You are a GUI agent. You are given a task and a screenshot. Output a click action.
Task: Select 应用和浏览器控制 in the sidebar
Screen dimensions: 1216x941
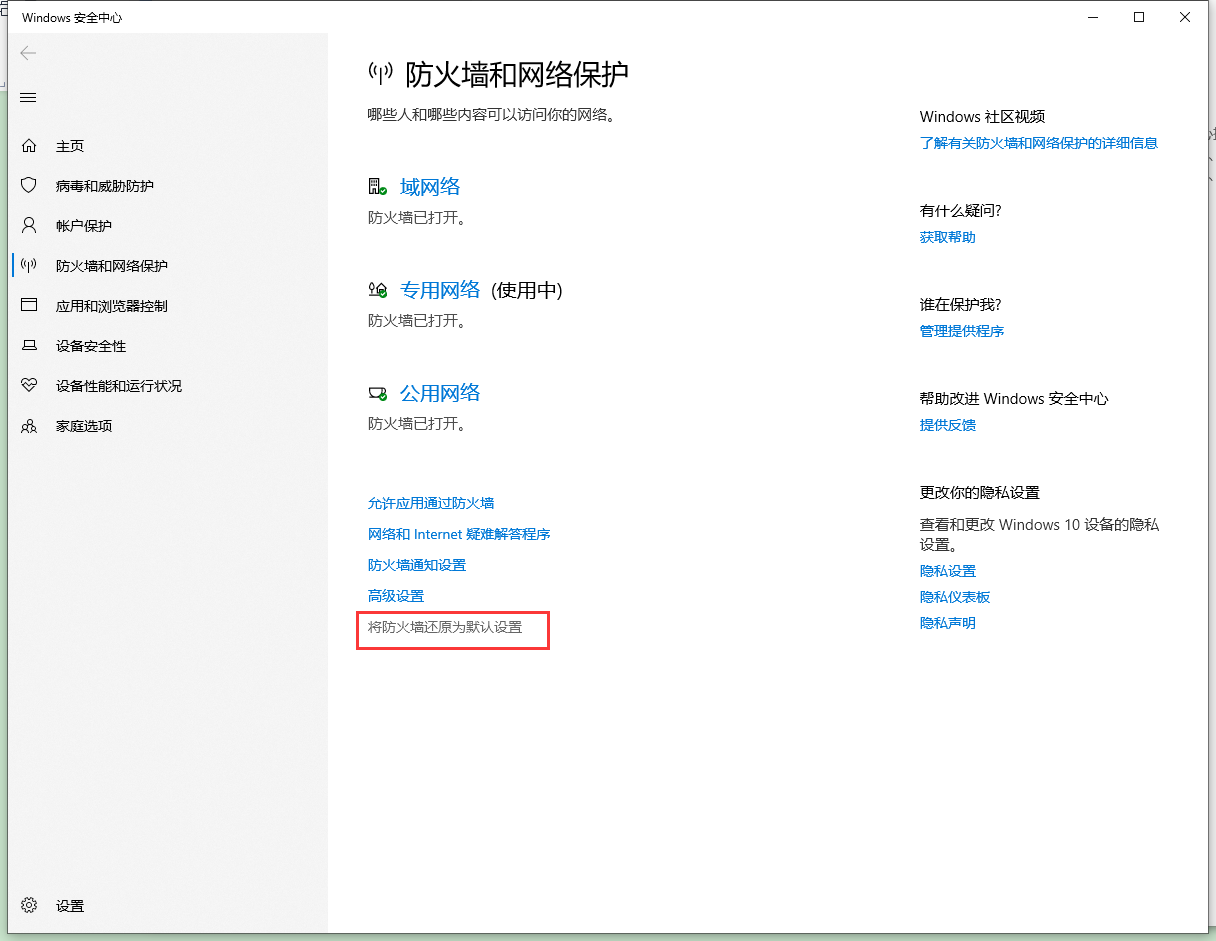pyautogui.click(x=112, y=306)
